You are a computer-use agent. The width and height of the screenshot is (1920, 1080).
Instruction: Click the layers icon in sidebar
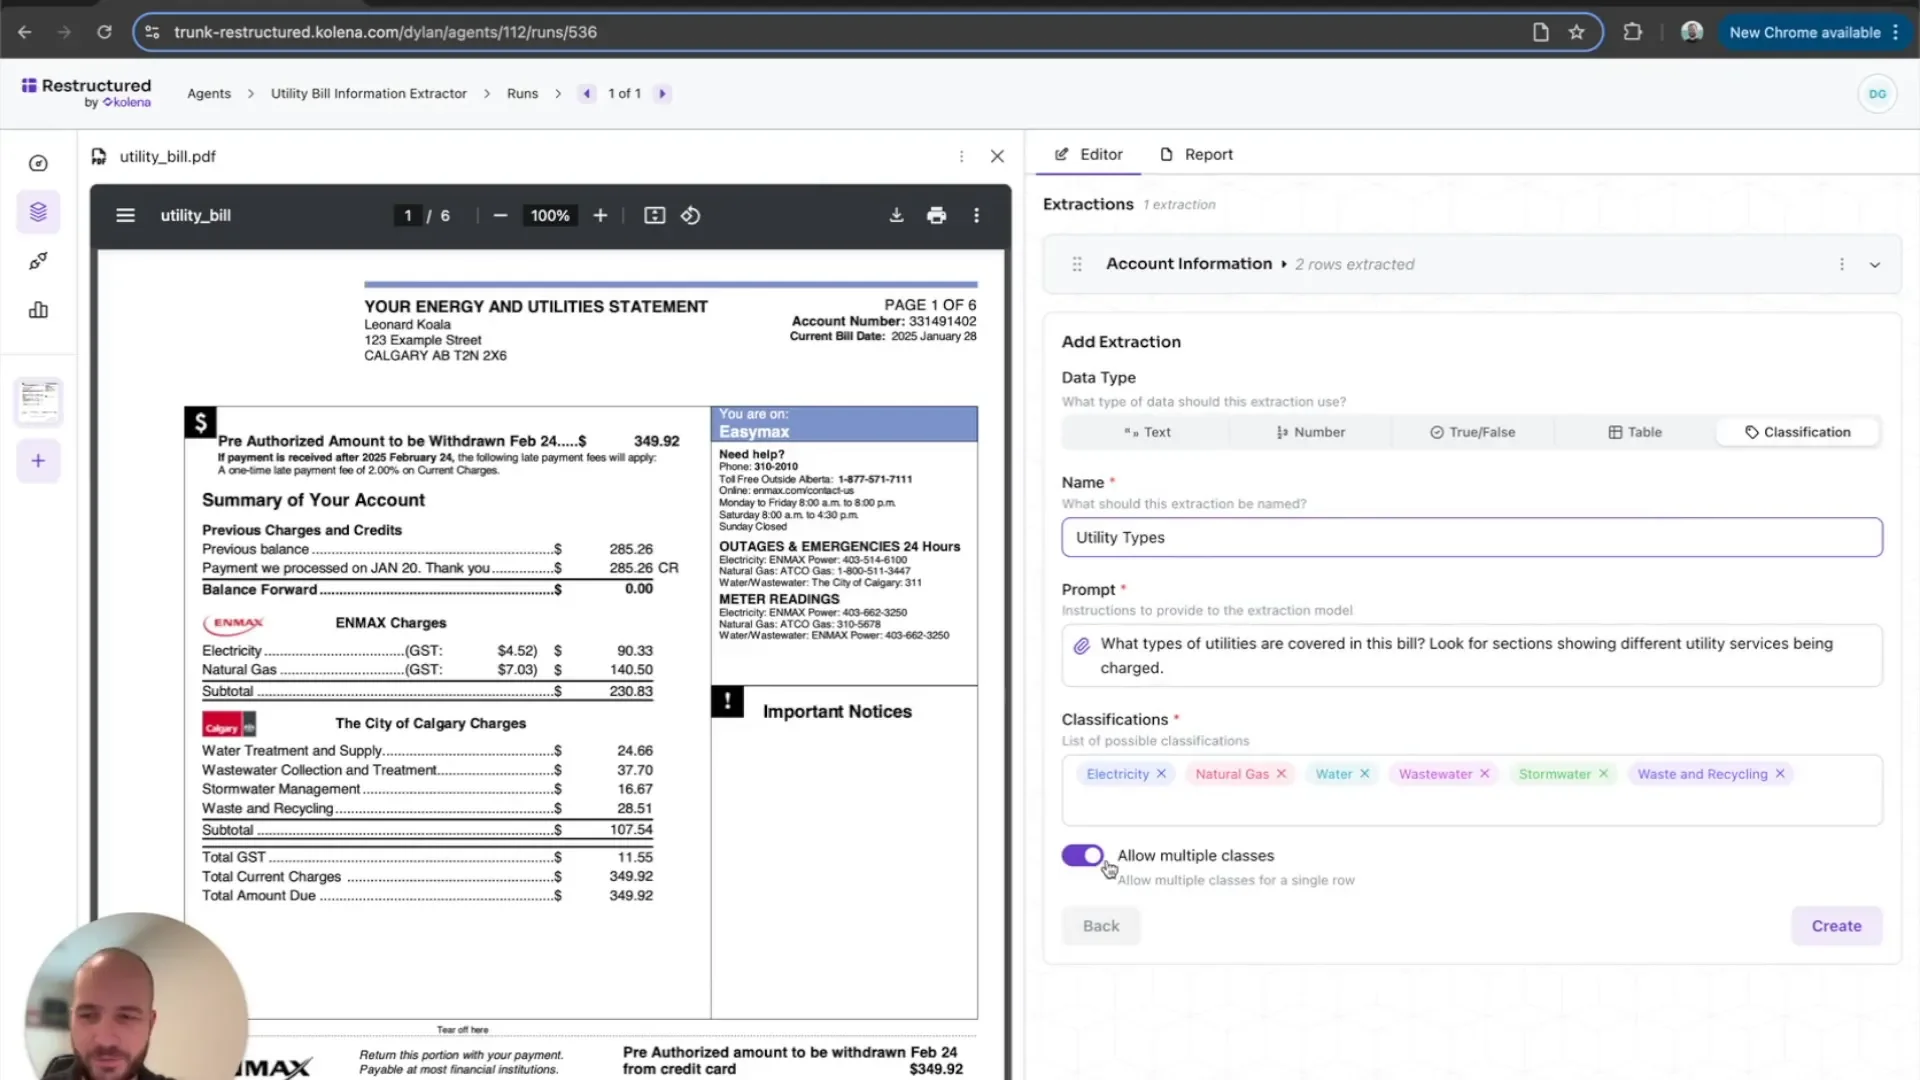(38, 212)
